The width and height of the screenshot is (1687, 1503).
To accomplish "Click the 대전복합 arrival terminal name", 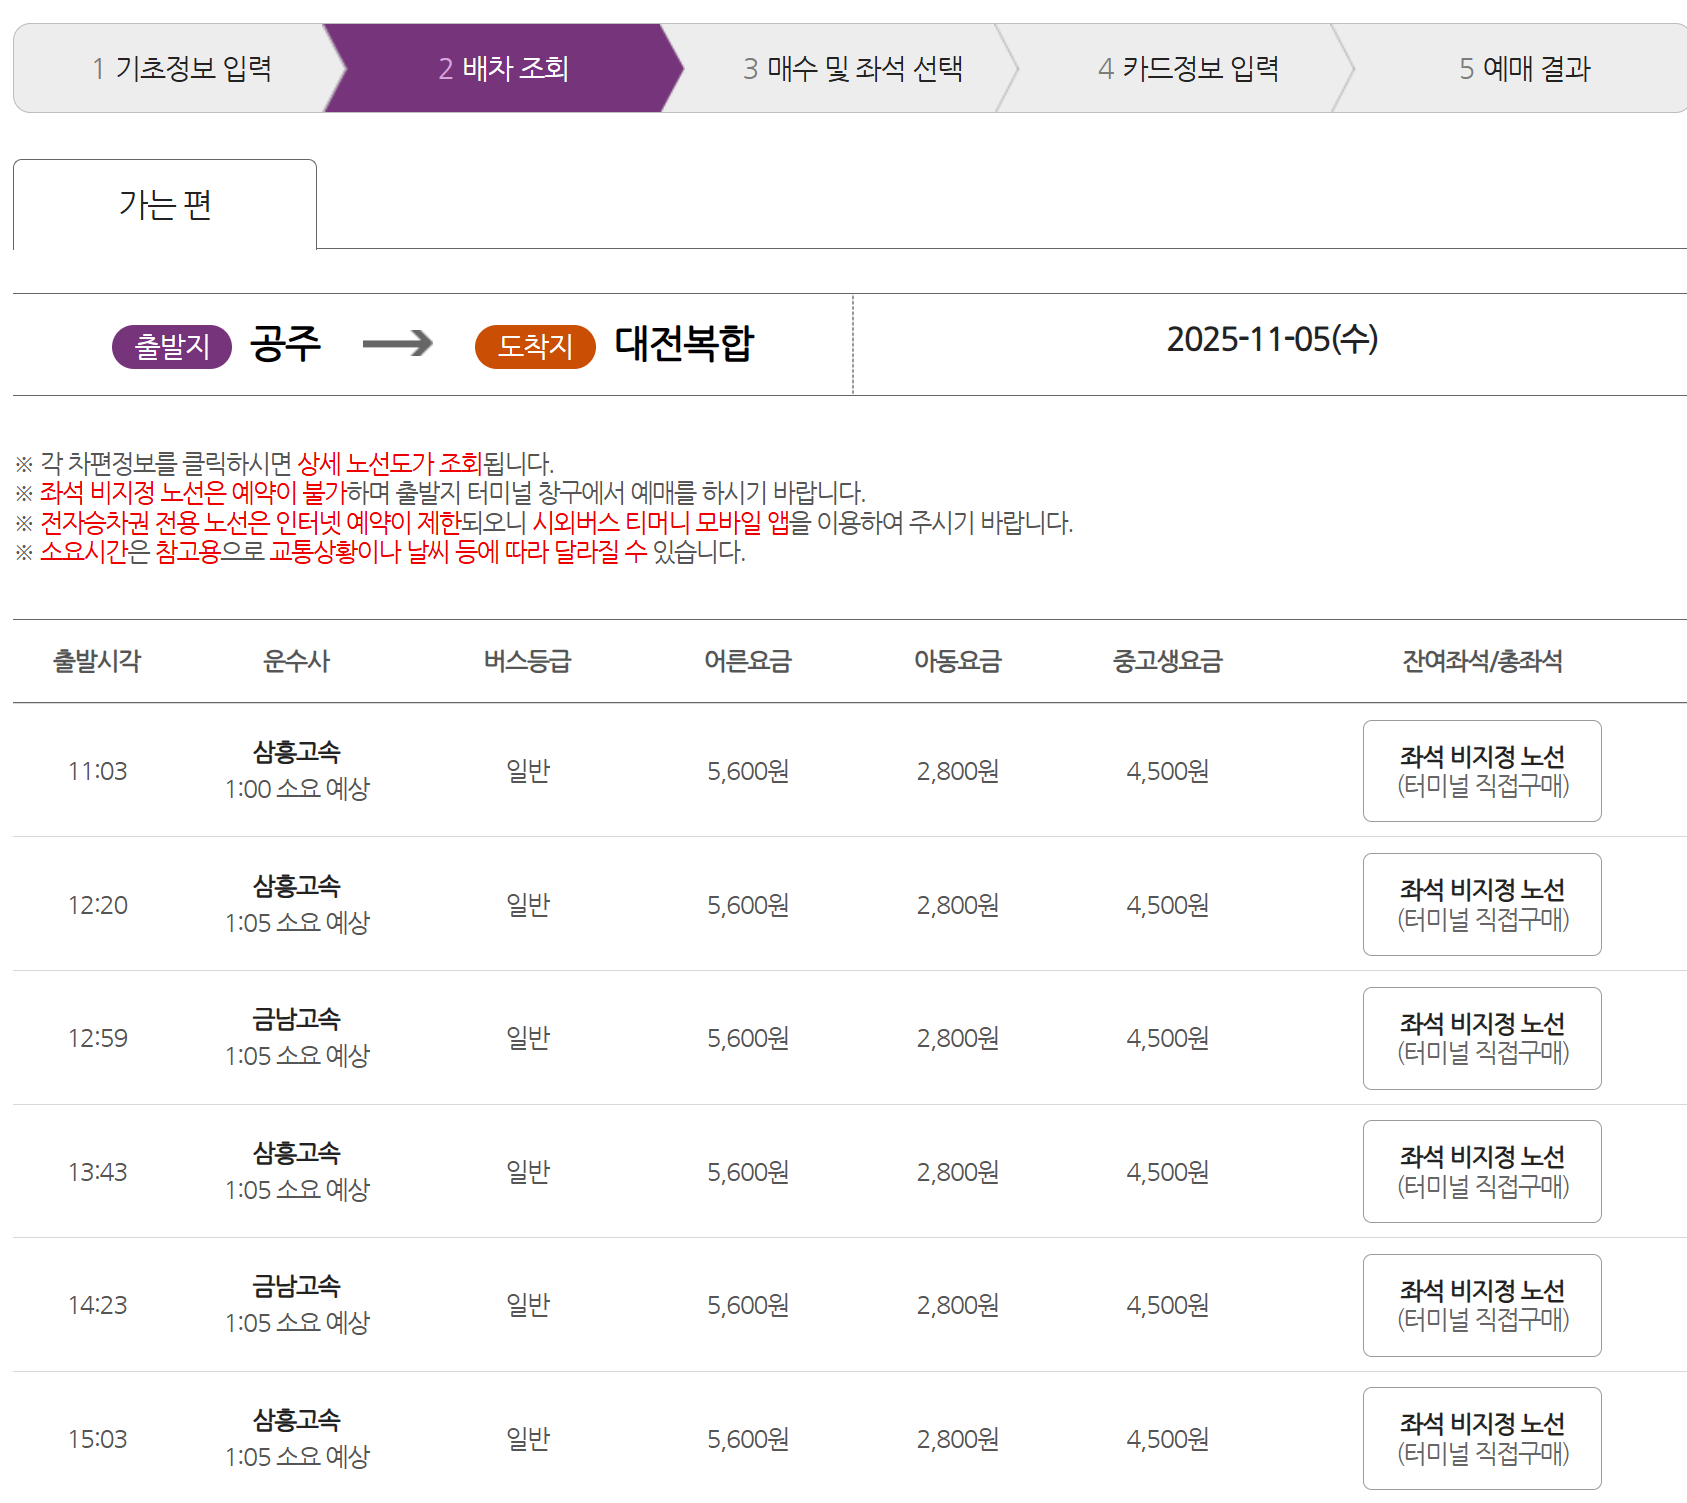I will [x=684, y=344].
